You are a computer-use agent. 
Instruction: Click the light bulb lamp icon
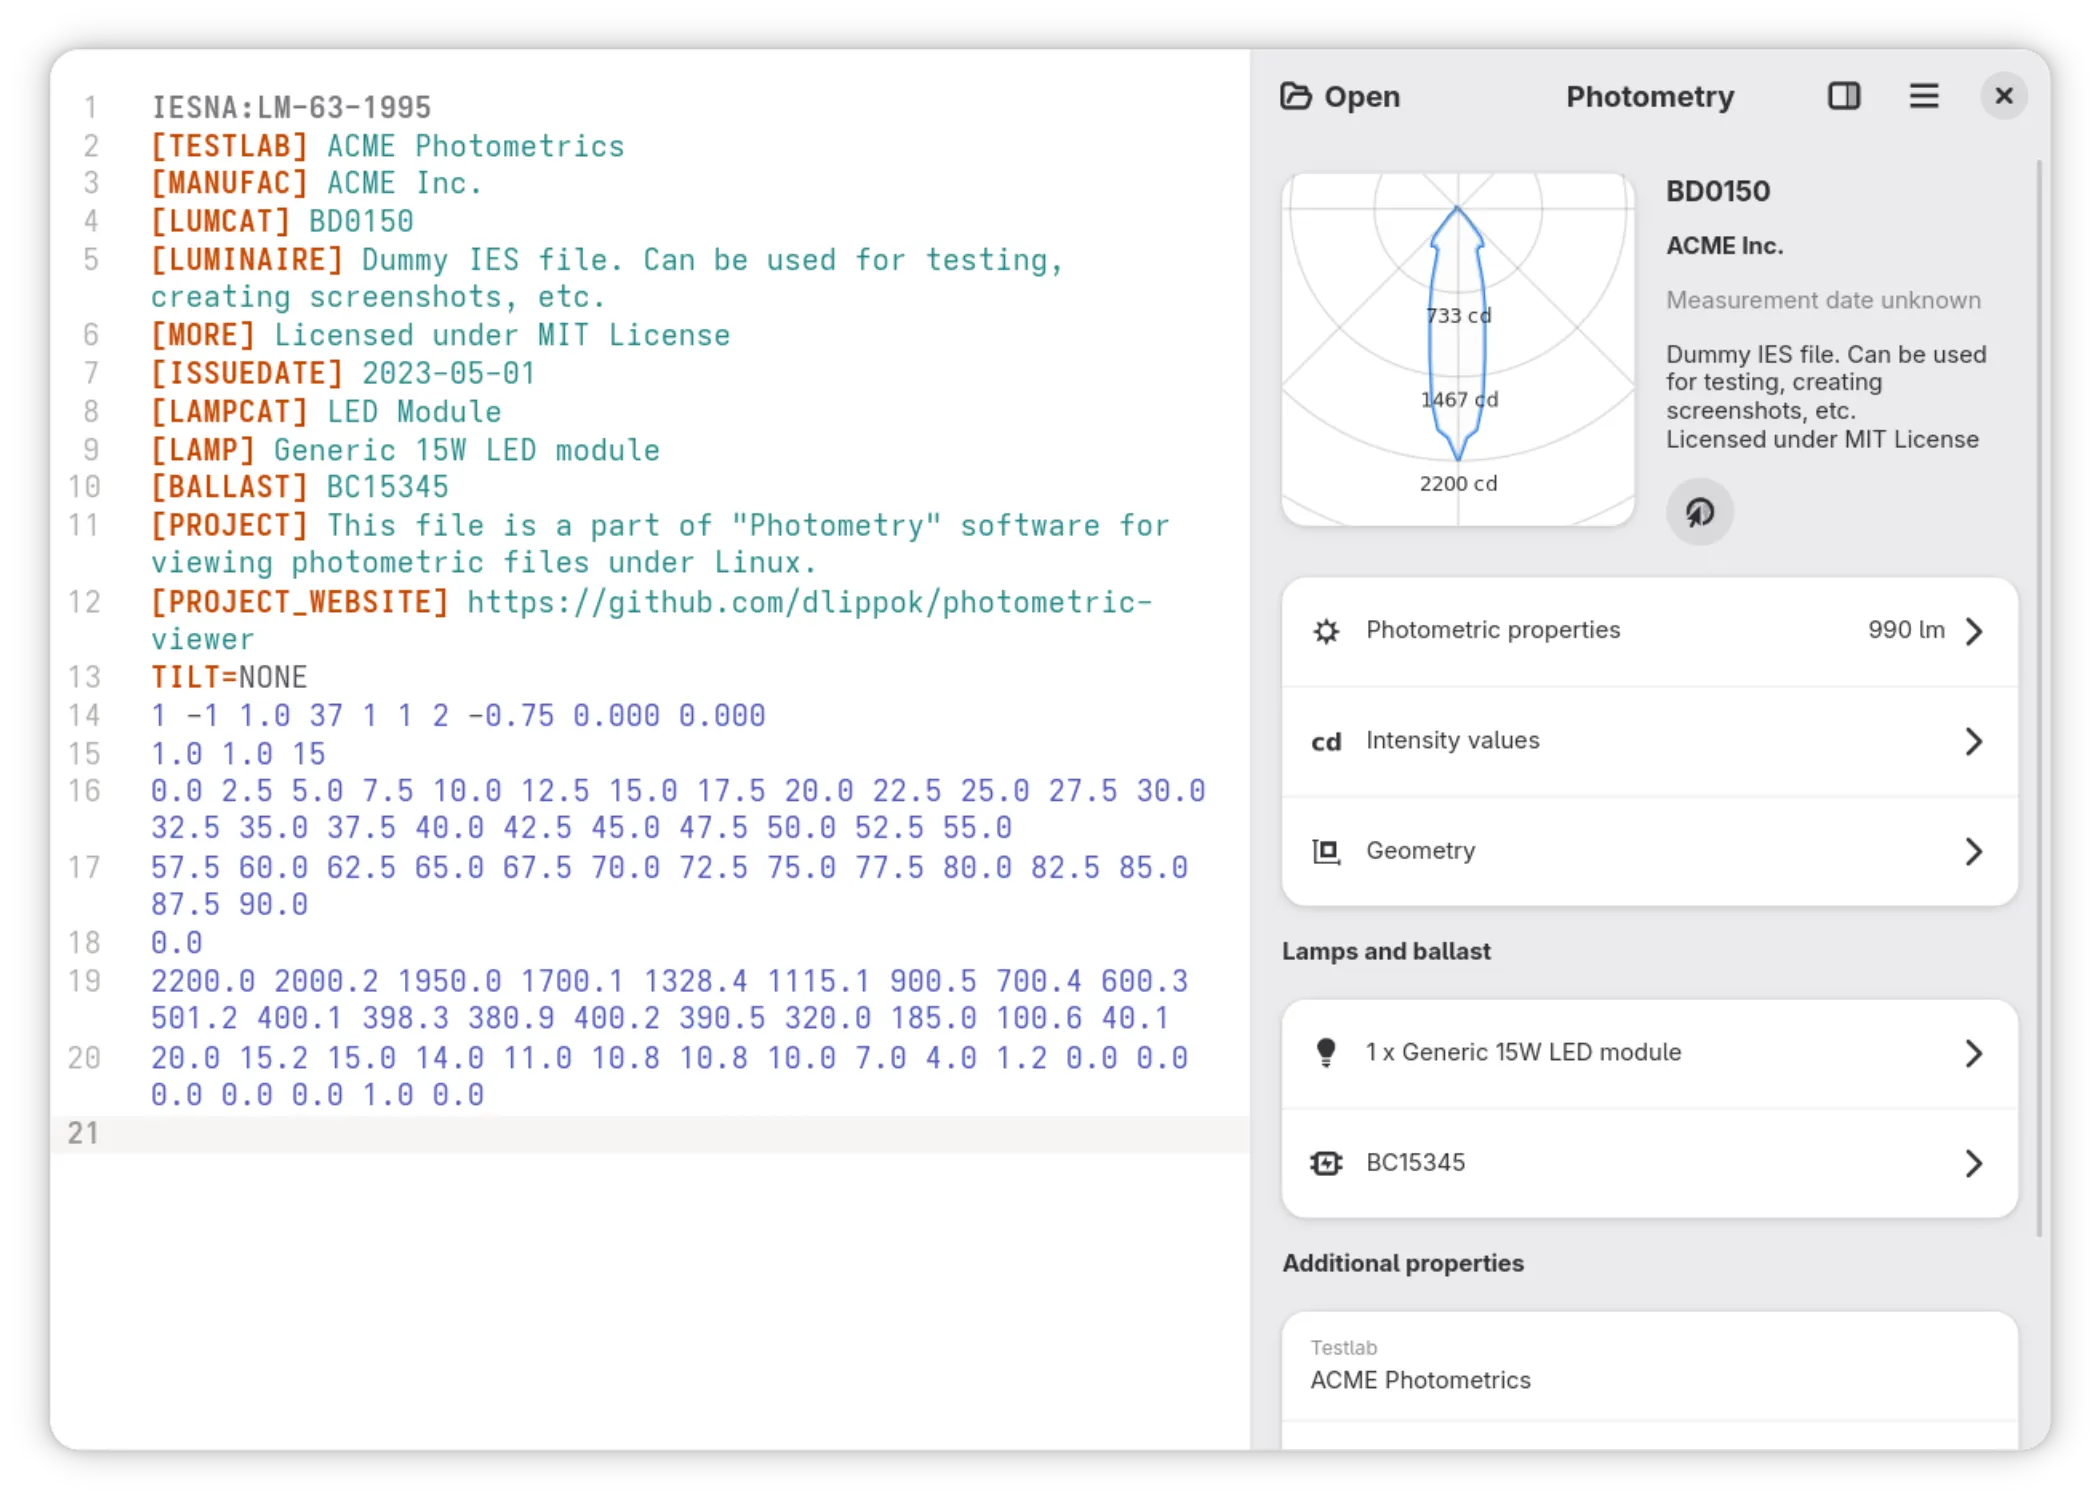click(x=1326, y=1052)
